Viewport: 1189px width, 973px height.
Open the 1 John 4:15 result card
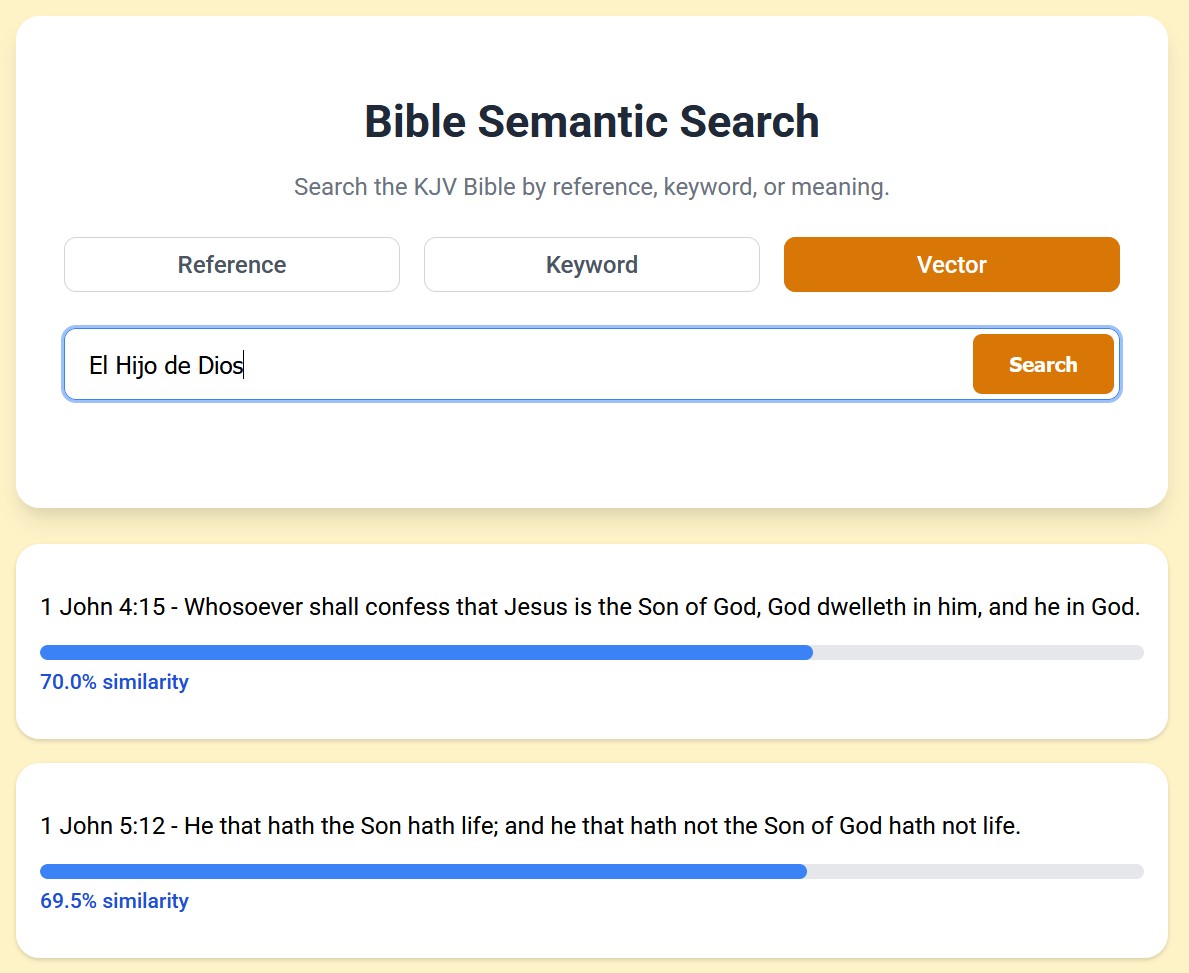594,640
